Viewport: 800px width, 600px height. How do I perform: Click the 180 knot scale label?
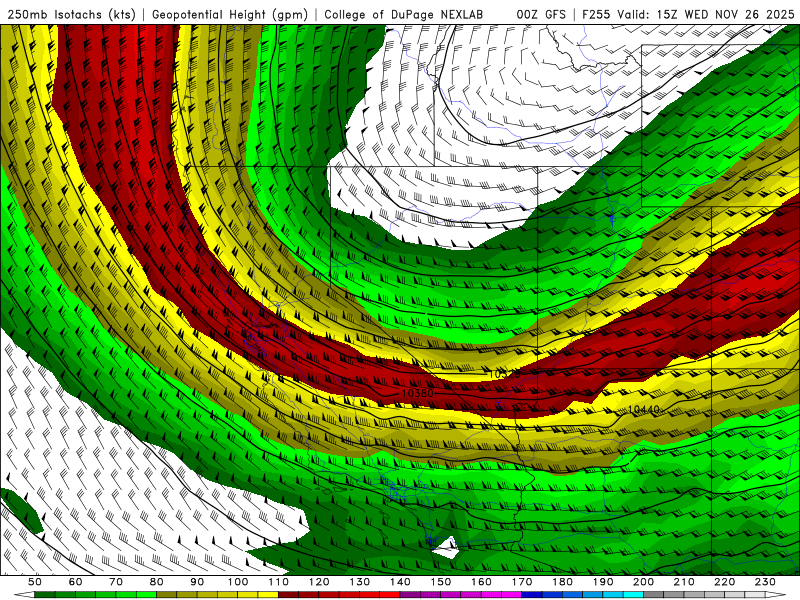pos(562,582)
